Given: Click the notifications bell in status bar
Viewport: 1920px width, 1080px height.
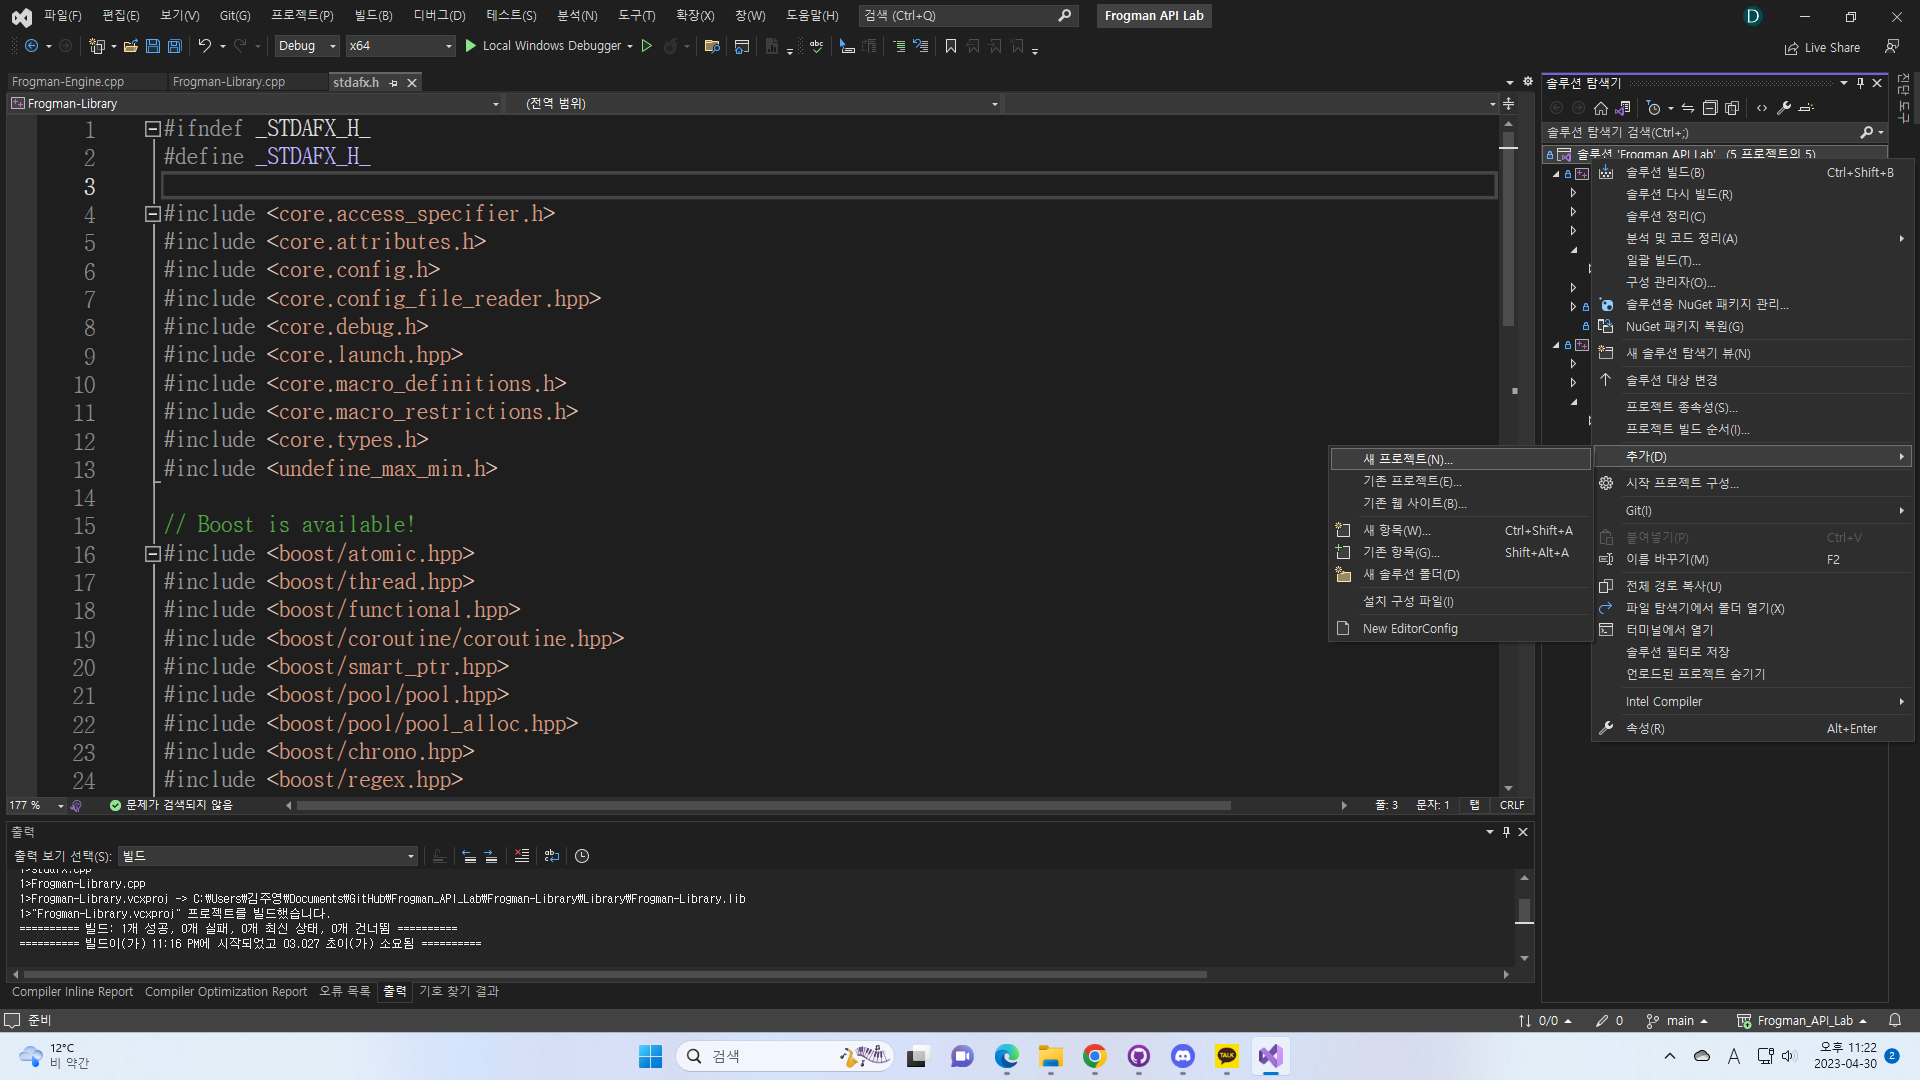Looking at the screenshot, I should (1895, 1021).
